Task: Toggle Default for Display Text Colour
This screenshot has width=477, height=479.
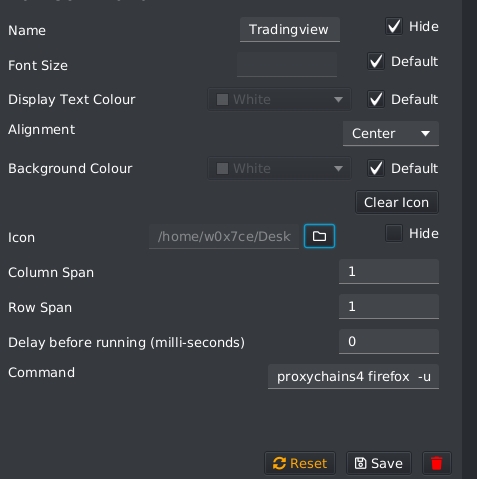Action: [x=376, y=99]
